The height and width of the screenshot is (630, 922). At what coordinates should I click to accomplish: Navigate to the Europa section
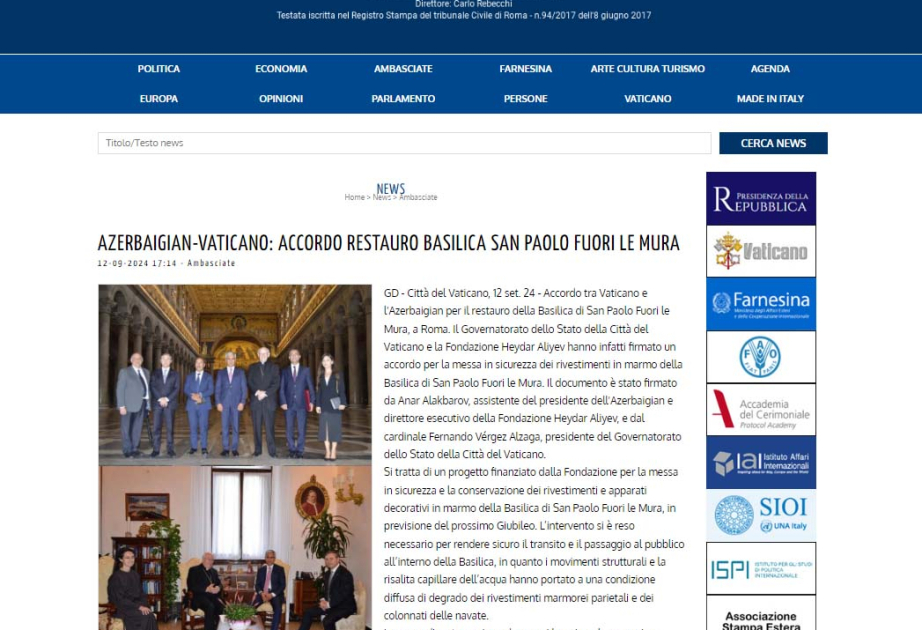pyautogui.click(x=159, y=99)
